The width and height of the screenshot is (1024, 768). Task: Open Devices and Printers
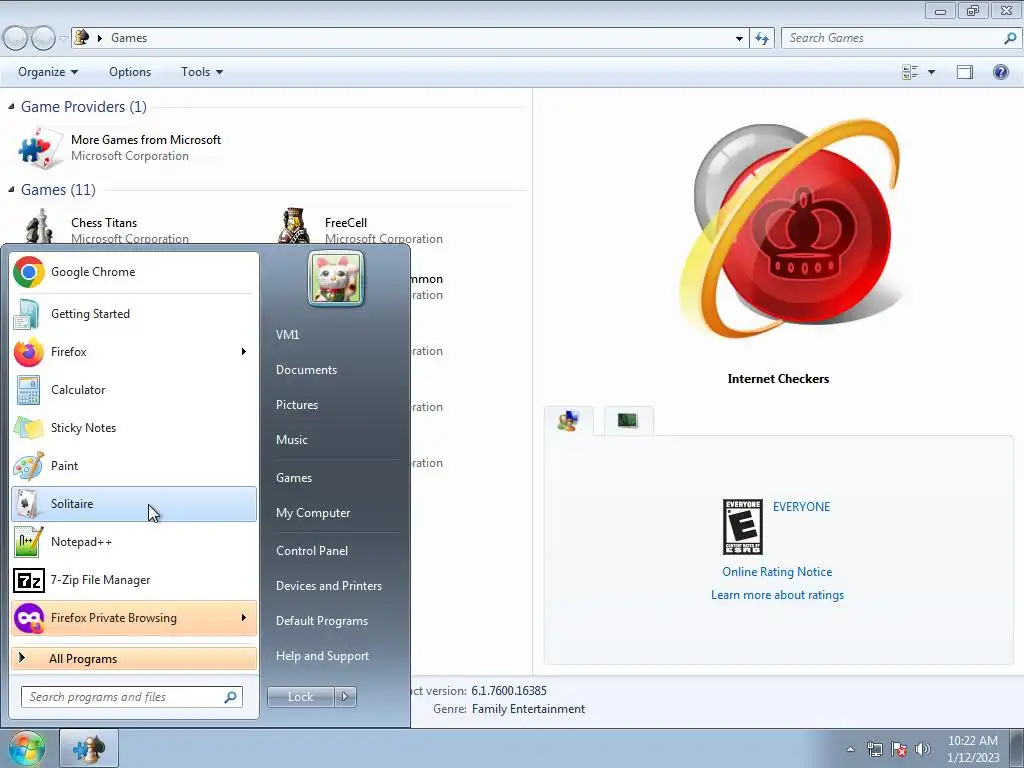328,586
